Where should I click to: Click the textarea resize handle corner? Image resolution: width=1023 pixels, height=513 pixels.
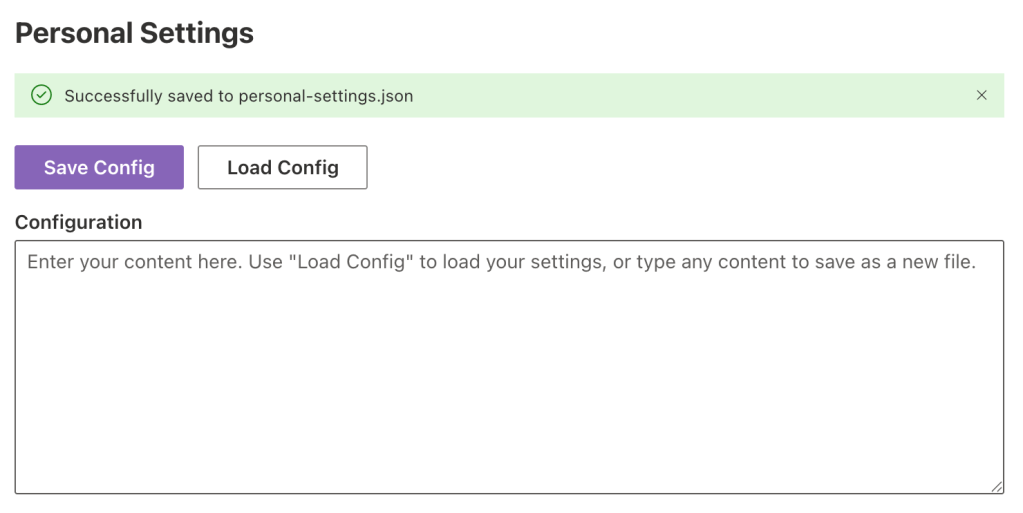(x=996, y=486)
